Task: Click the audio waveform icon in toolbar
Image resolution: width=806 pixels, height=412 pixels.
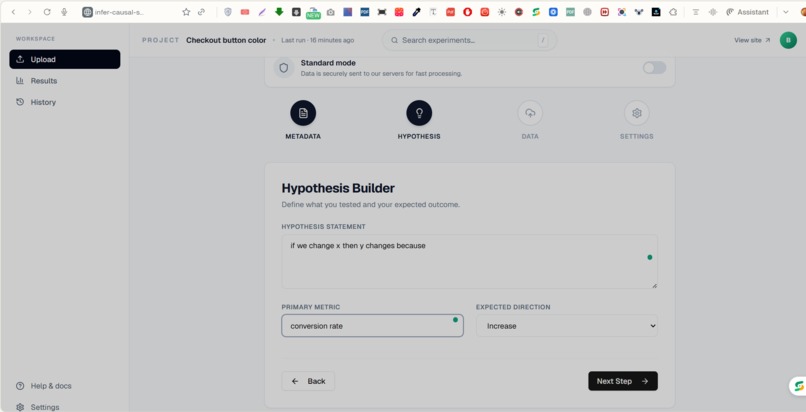Action: pos(712,12)
